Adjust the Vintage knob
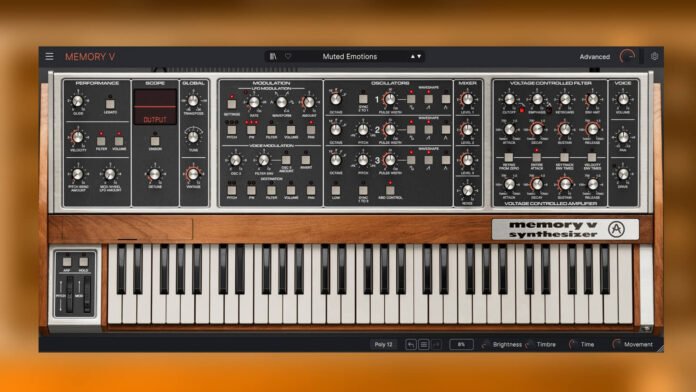This screenshot has width=696, height=392. pos(193,174)
